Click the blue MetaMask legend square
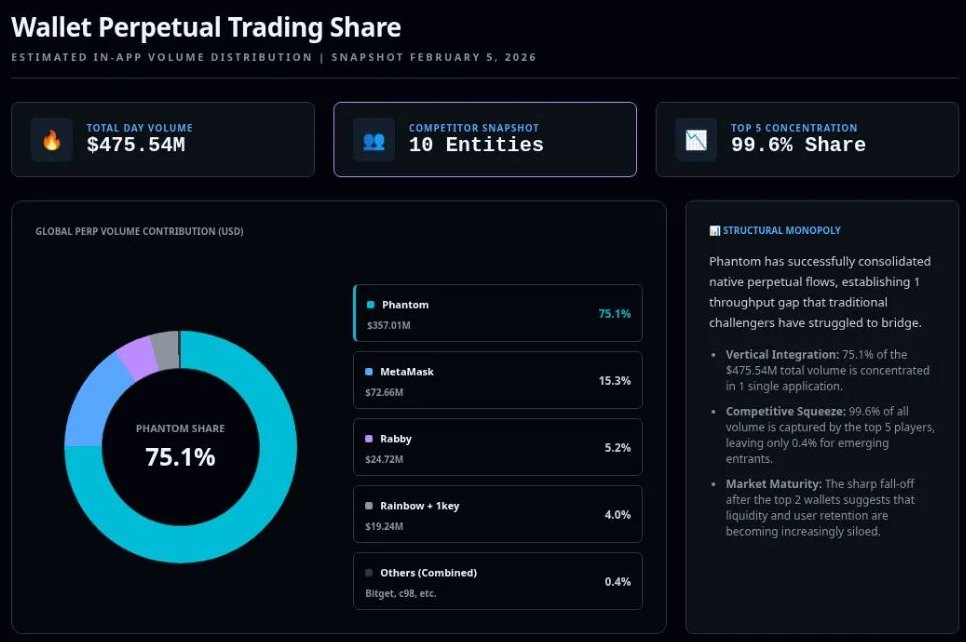 click(369, 372)
